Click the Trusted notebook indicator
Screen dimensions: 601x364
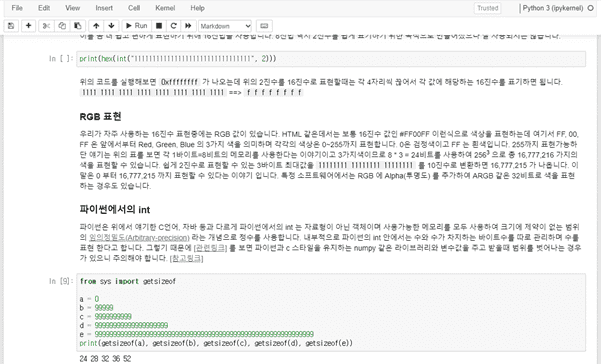tap(488, 8)
